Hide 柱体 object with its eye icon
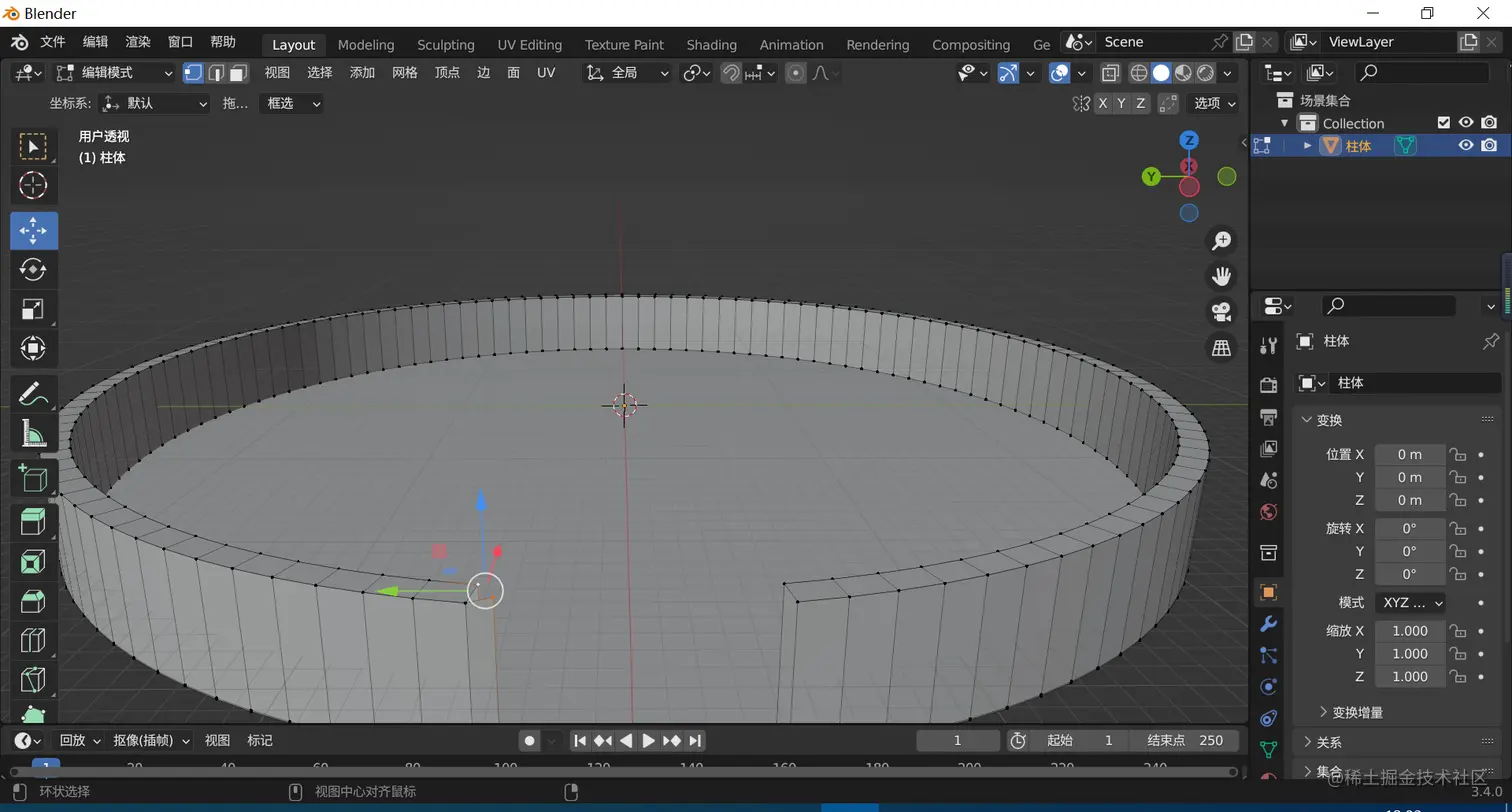This screenshot has height=812, width=1512. [x=1466, y=145]
